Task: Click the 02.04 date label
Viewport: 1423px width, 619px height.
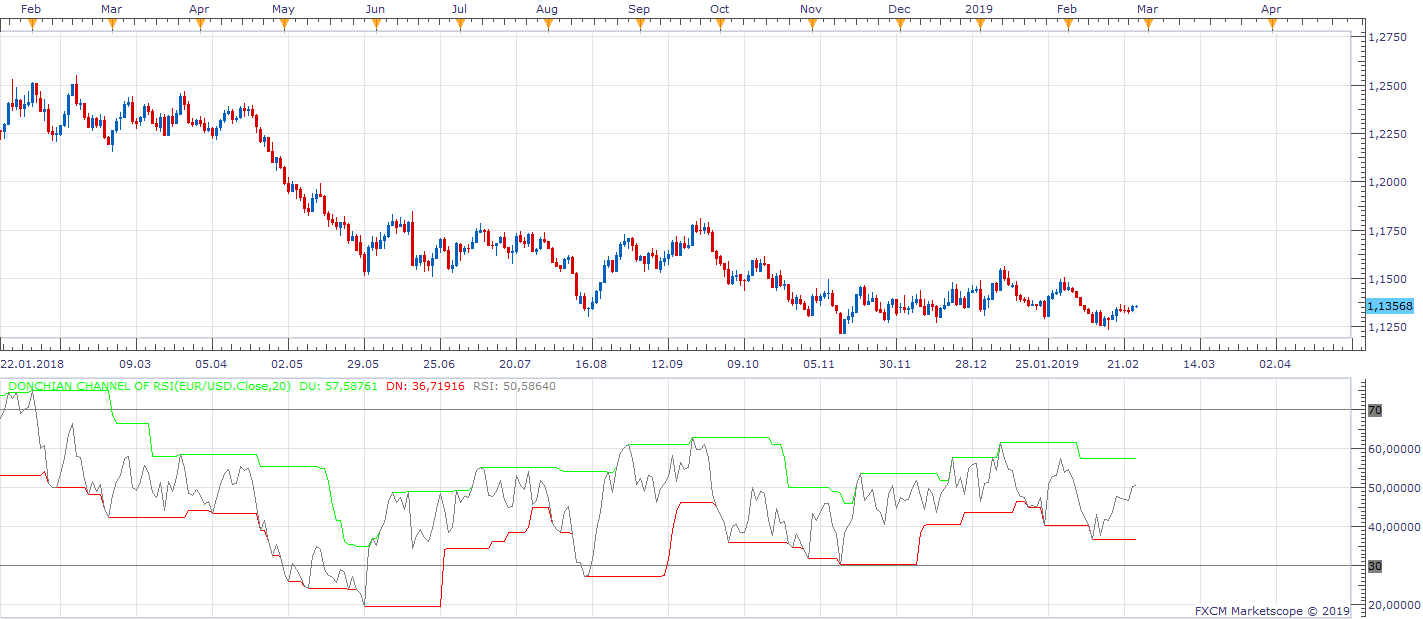Action: pos(1274,364)
